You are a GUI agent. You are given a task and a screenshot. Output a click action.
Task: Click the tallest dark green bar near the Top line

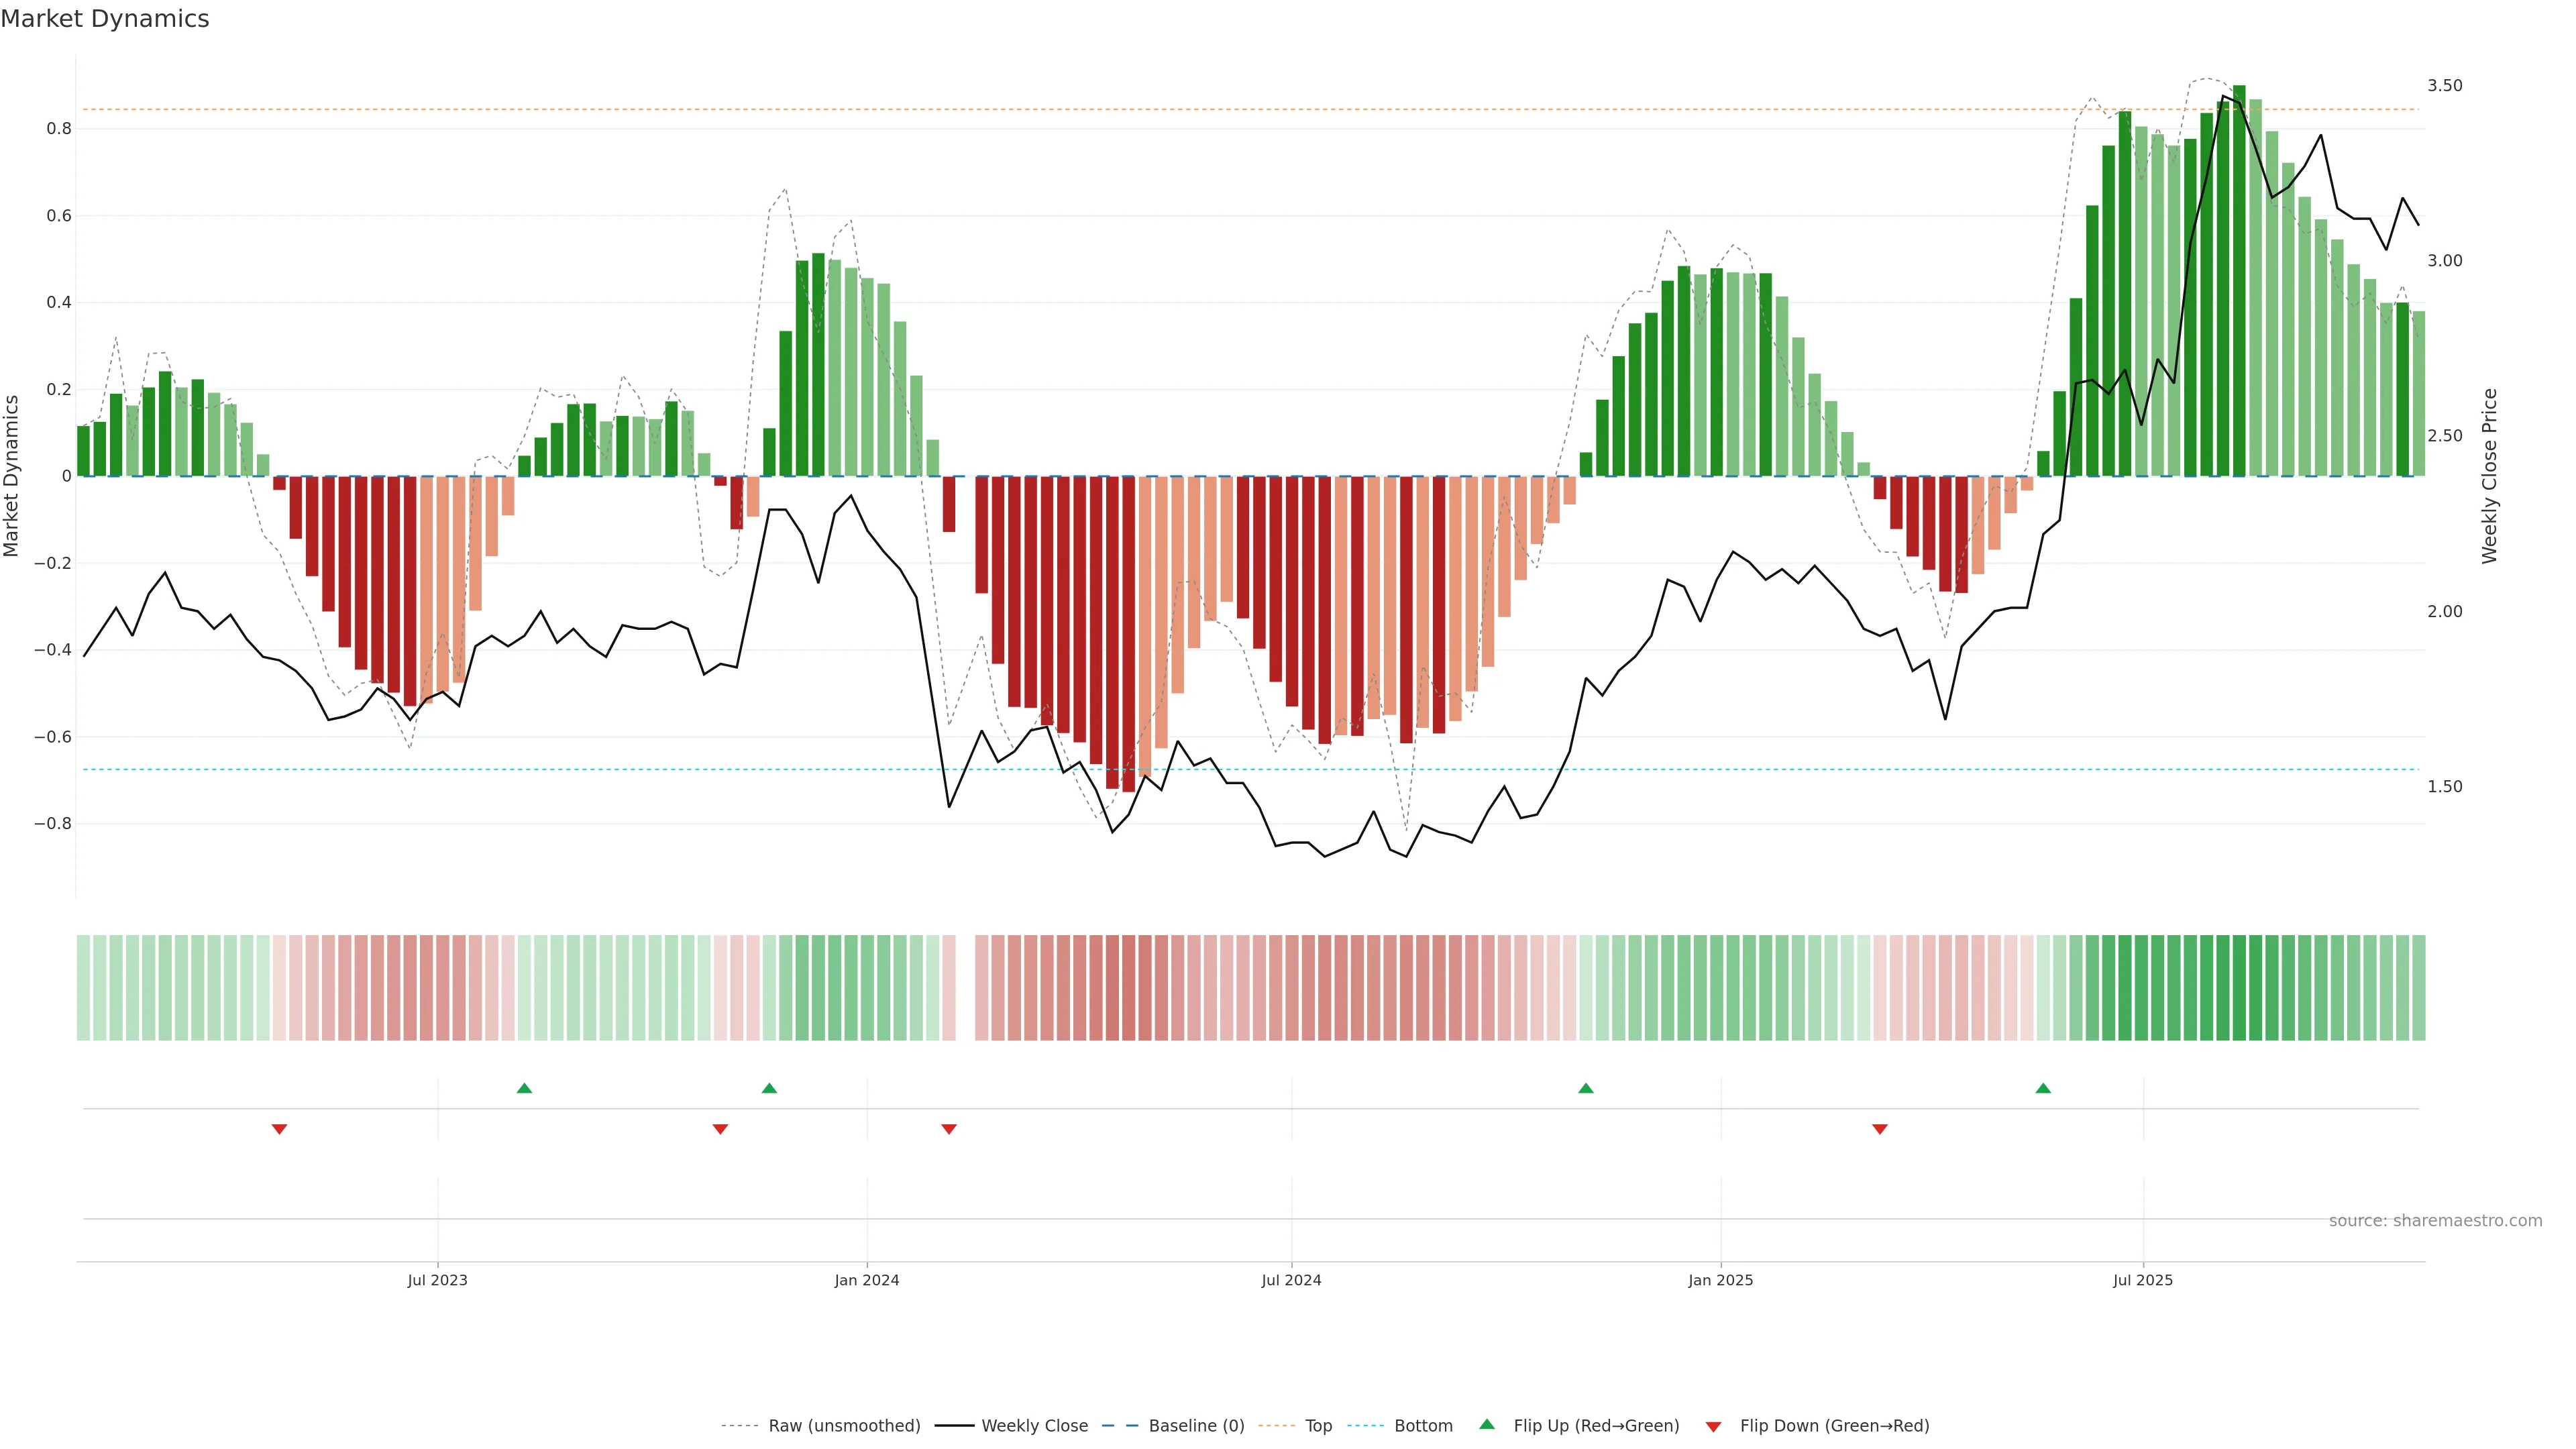[2239, 280]
